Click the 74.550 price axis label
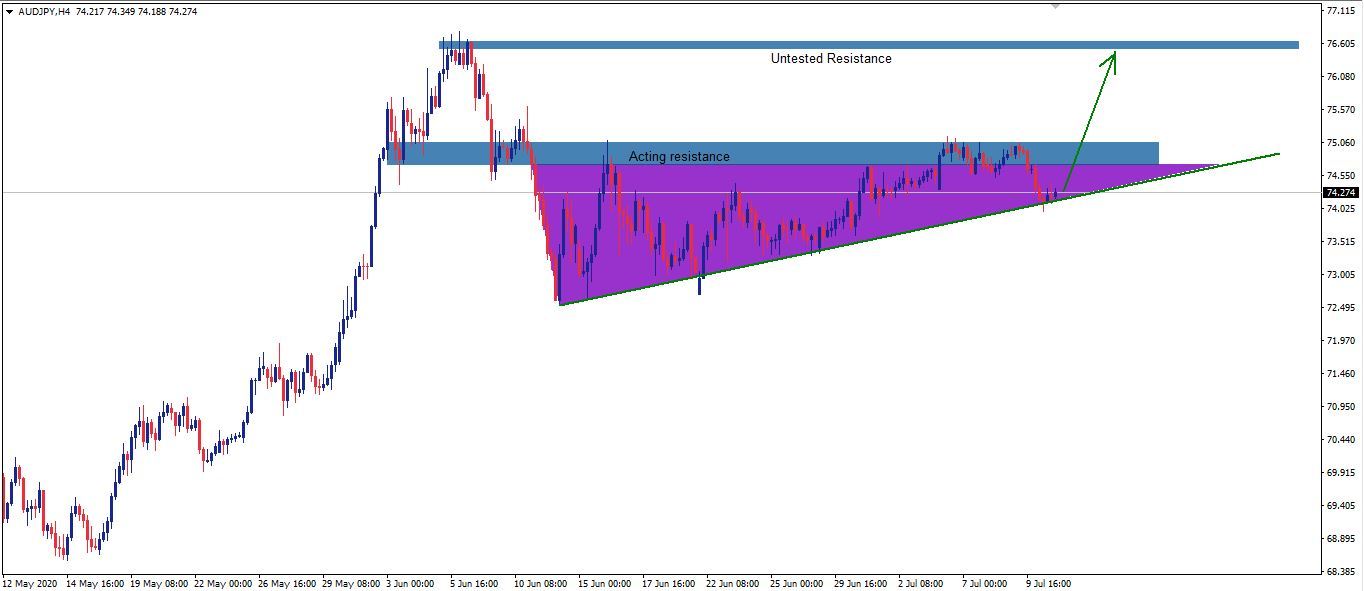 point(1340,176)
